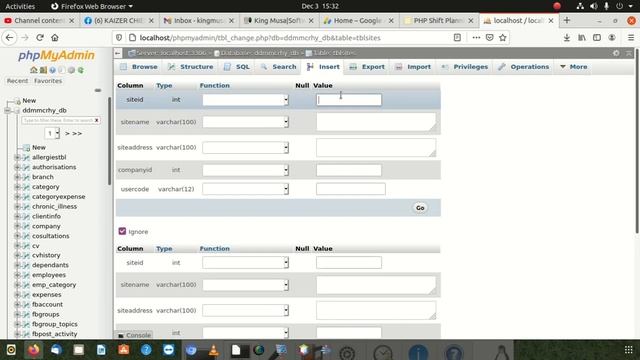Open phpMyAdmin home icon in sidebar
Viewport: 640px width, 360px height.
point(33,70)
